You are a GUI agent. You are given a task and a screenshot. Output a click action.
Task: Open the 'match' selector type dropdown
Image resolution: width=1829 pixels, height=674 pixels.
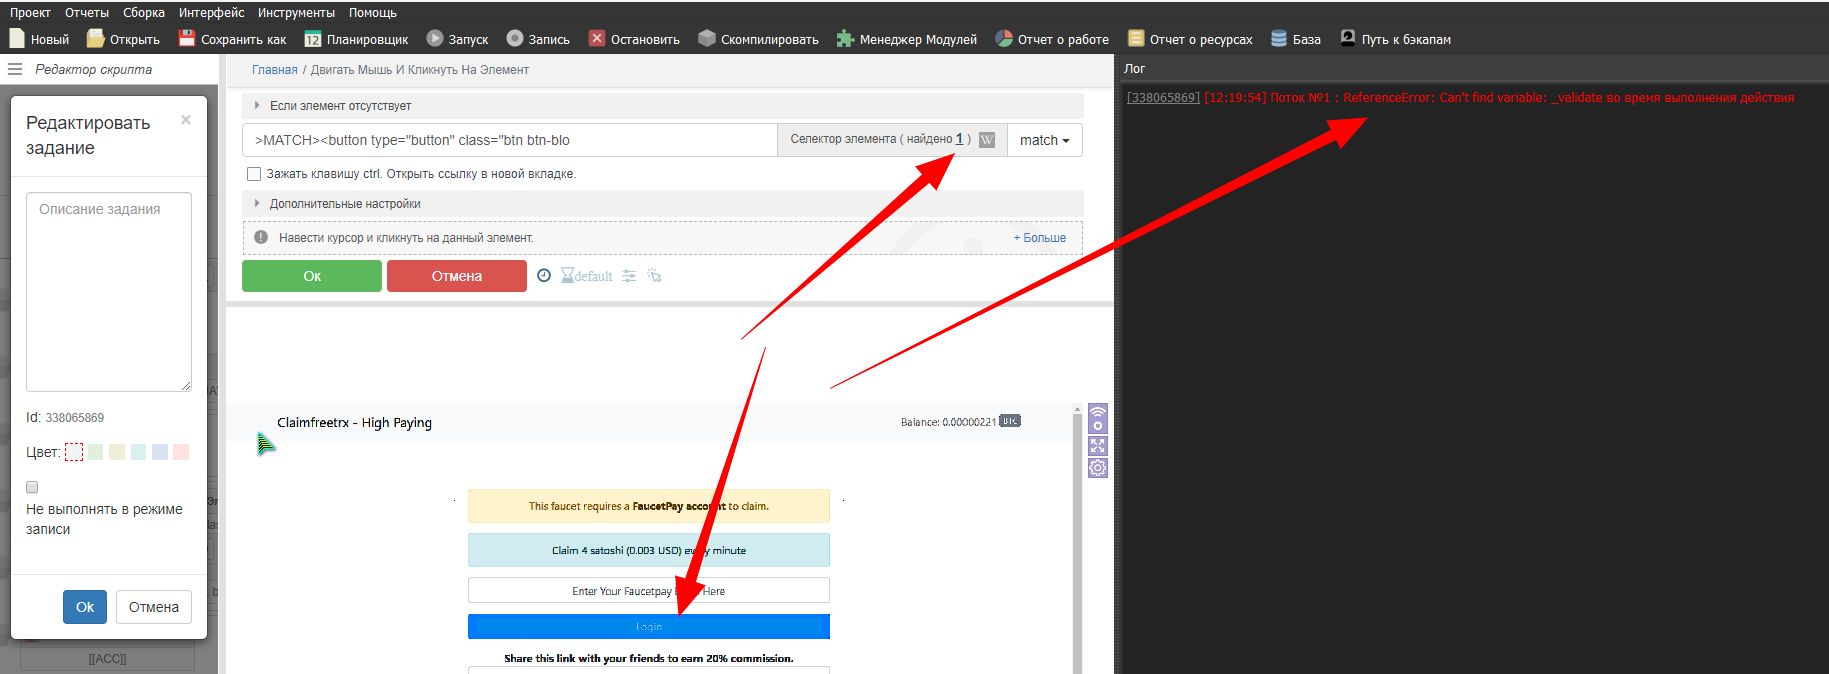[1044, 140]
